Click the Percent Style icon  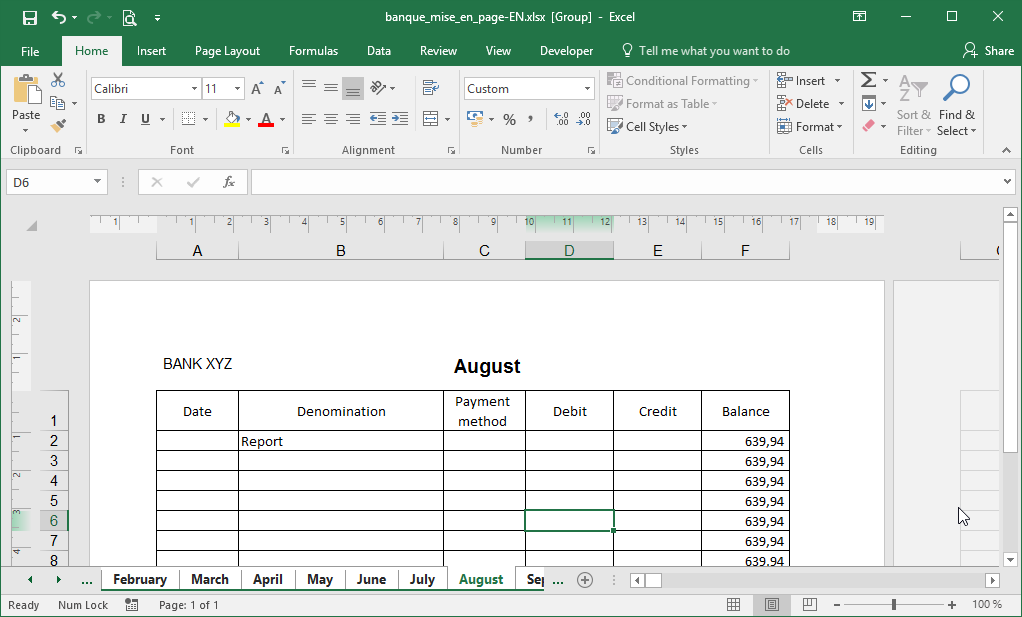[x=509, y=119]
